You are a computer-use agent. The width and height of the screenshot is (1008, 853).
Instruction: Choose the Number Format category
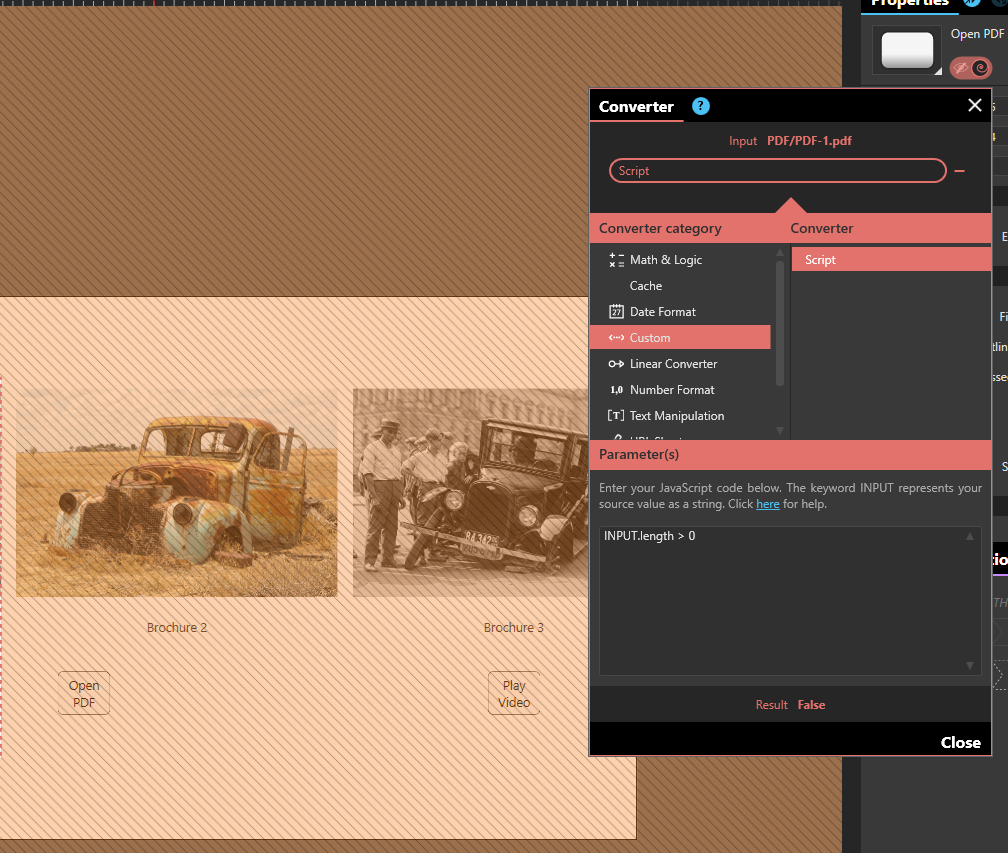(680, 390)
